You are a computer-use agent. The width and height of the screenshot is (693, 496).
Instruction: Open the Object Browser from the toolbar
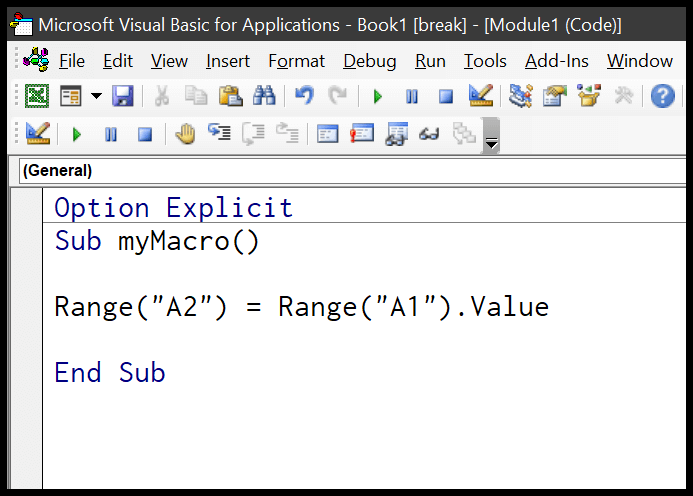click(x=589, y=96)
